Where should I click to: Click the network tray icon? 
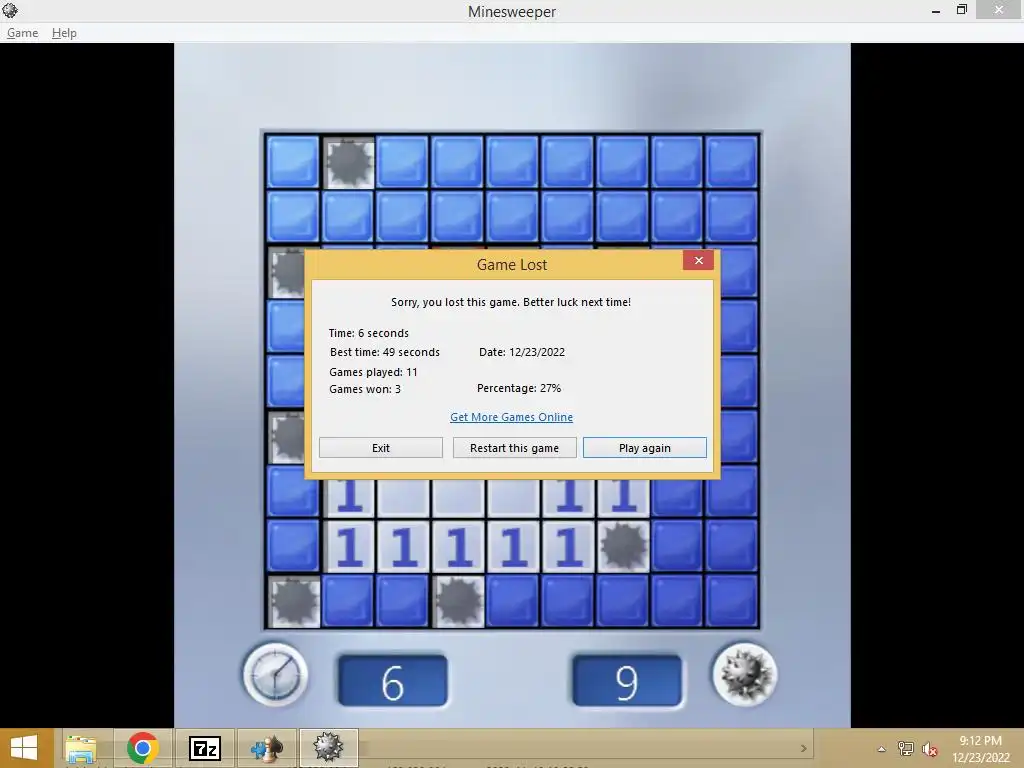point(906,748)
